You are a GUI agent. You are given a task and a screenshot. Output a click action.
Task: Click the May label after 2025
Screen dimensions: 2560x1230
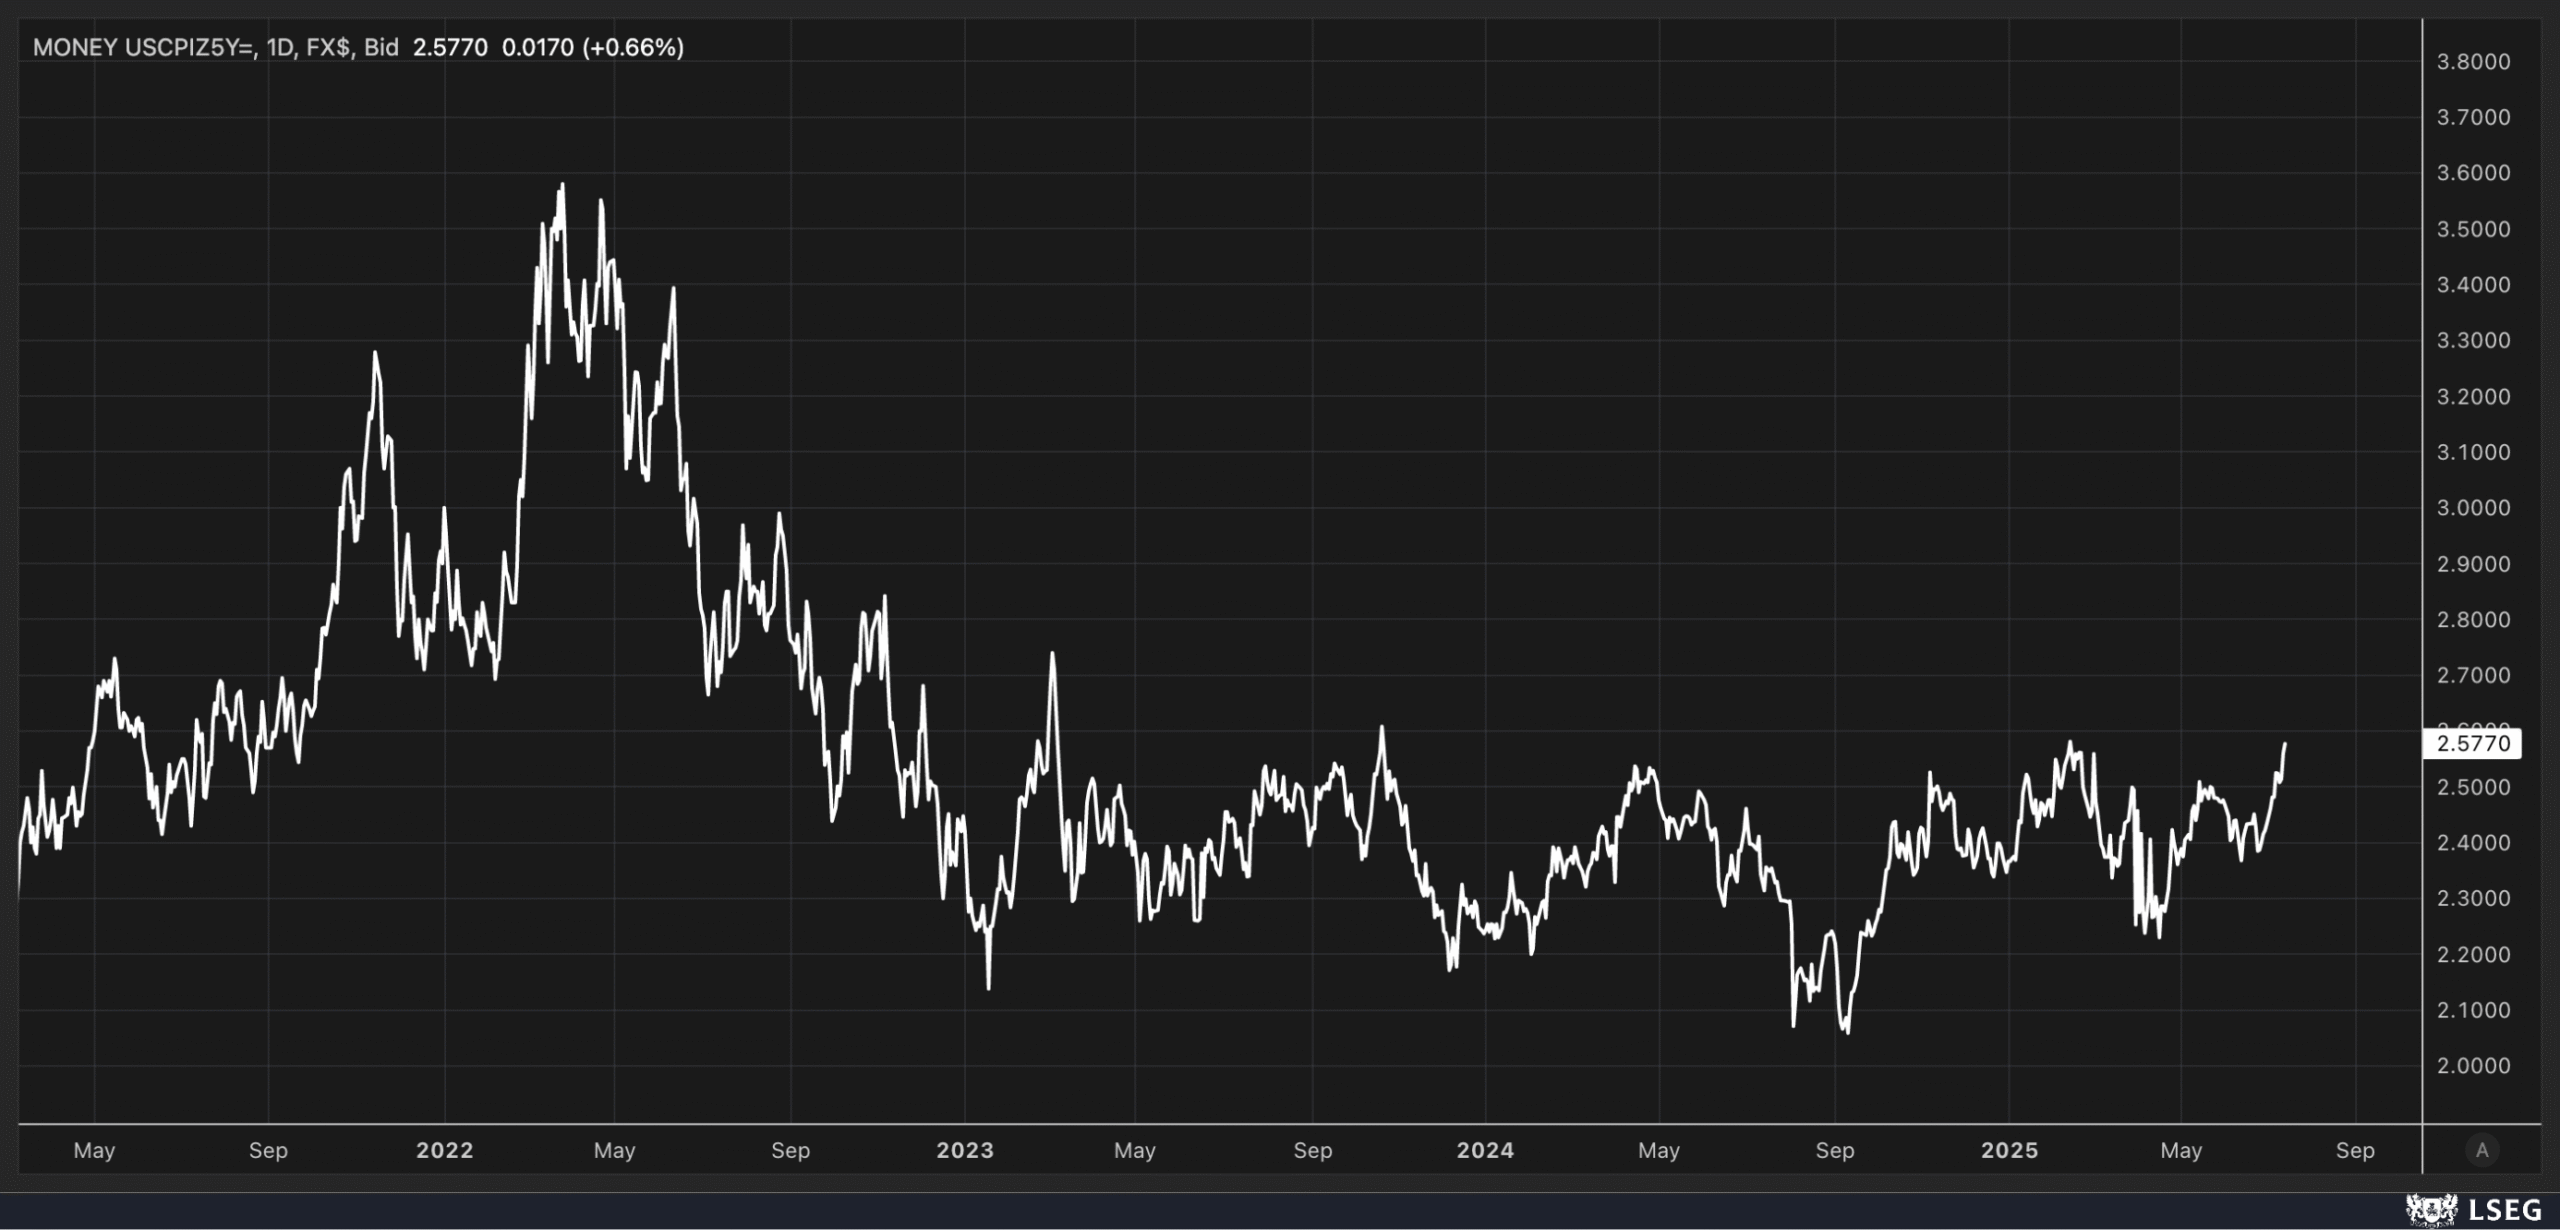coord(2181,1151)
